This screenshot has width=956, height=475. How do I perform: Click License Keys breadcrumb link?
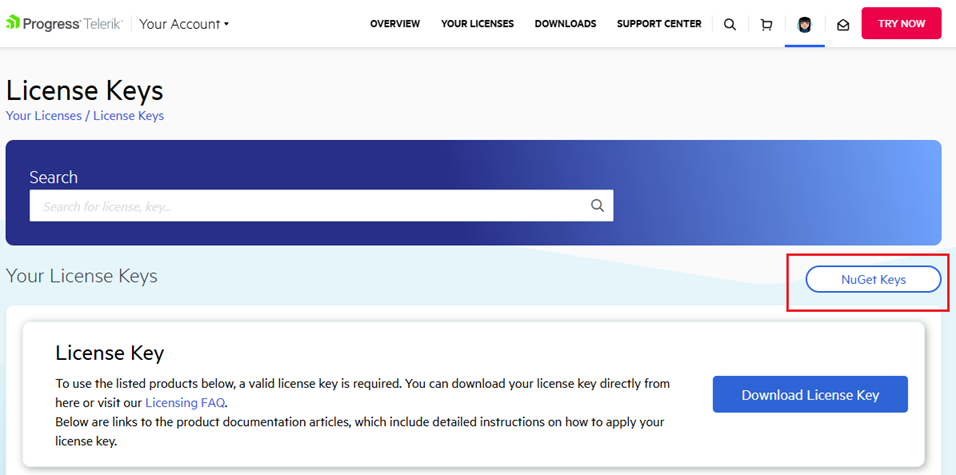click(128, 116)
